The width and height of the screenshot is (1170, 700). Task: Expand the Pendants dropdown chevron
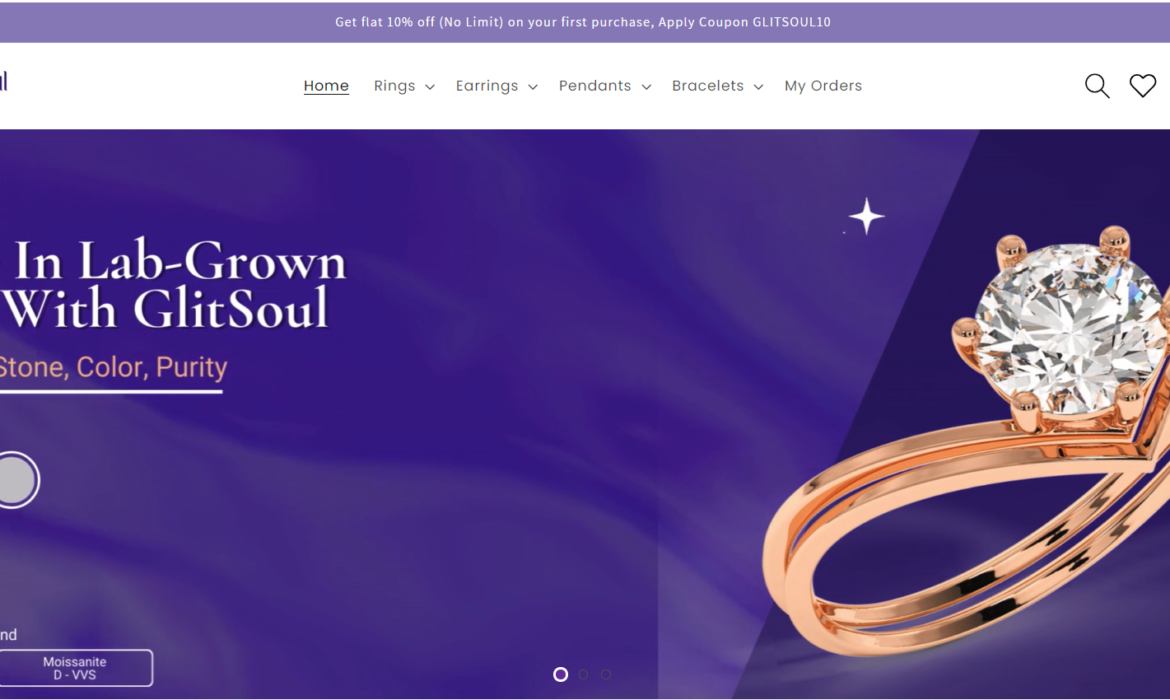coord(646,87)
